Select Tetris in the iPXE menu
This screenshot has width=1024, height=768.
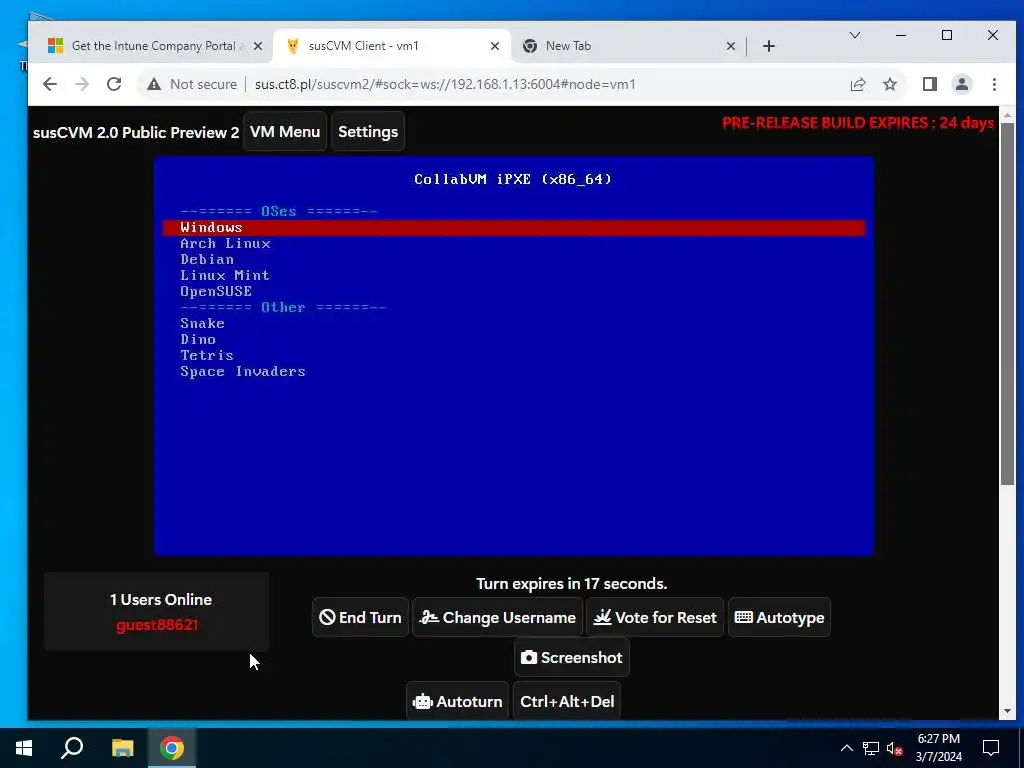pos(207,355)
